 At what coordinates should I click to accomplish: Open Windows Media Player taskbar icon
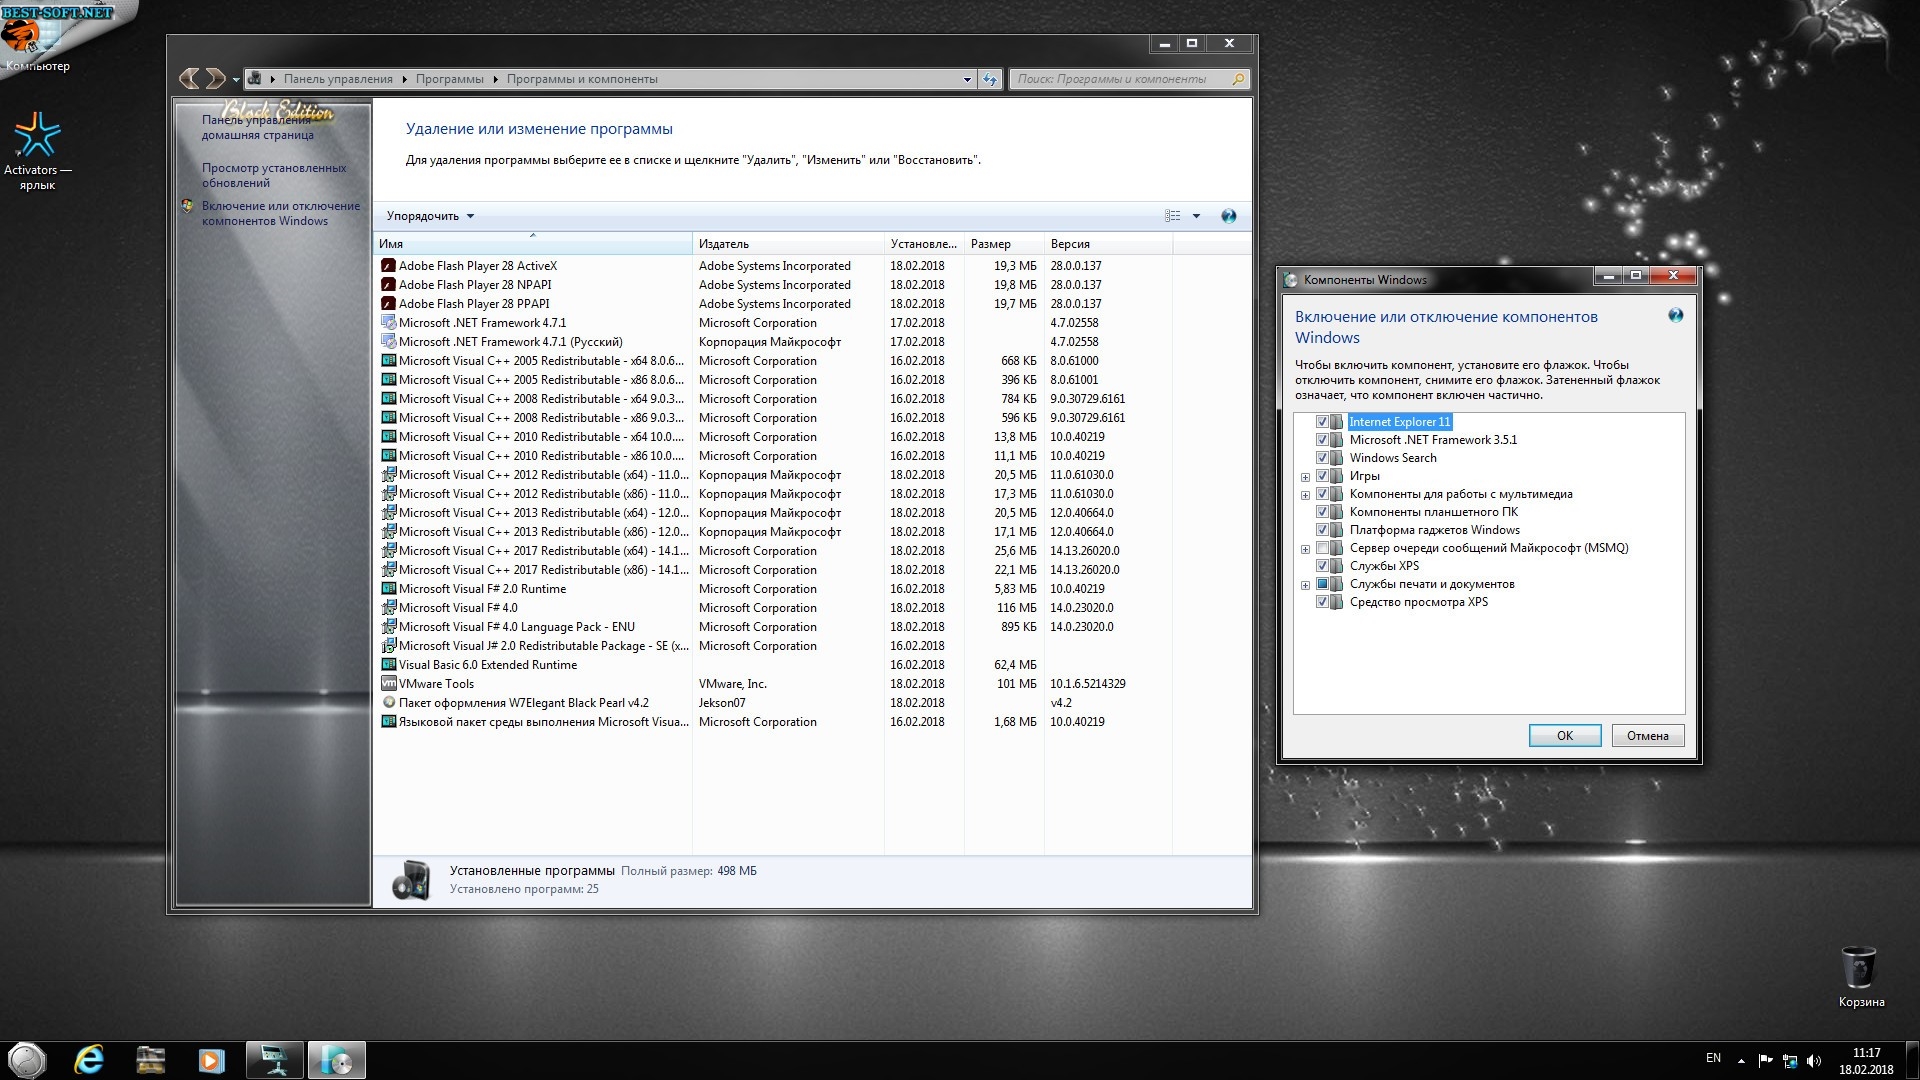point(211,1059)
